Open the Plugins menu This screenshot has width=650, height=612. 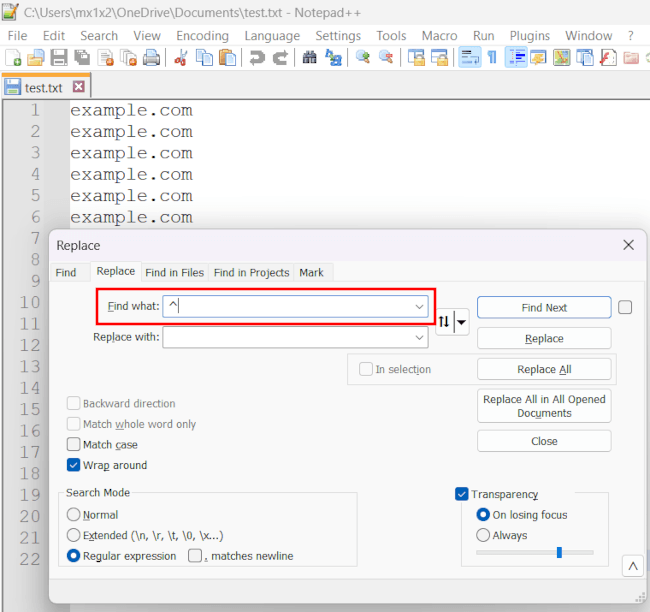(x=530, y=36)
